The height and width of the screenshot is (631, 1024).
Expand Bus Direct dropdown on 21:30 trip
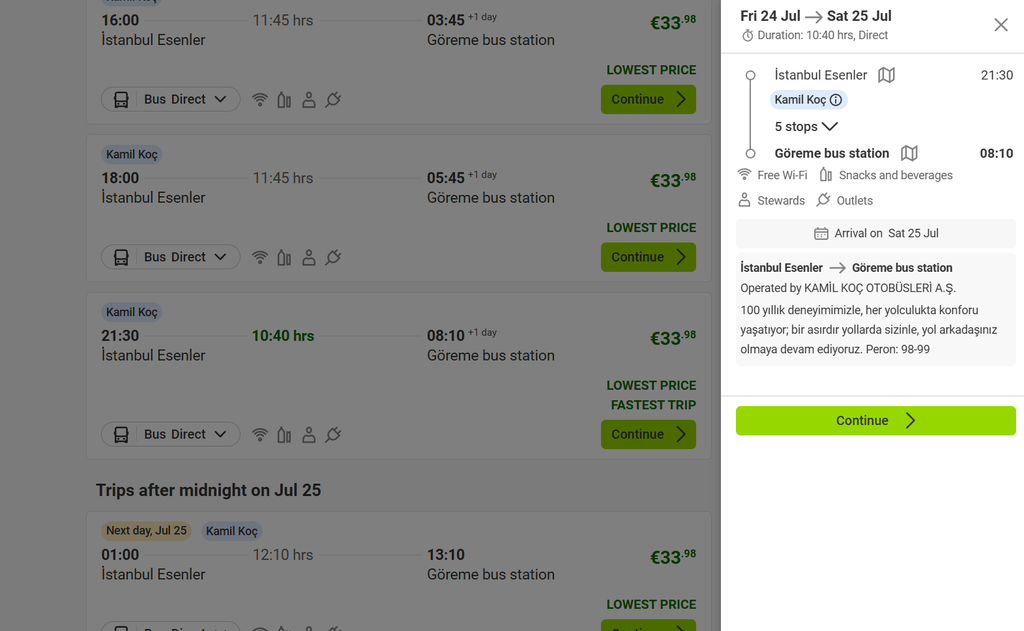tap(170, 434)
